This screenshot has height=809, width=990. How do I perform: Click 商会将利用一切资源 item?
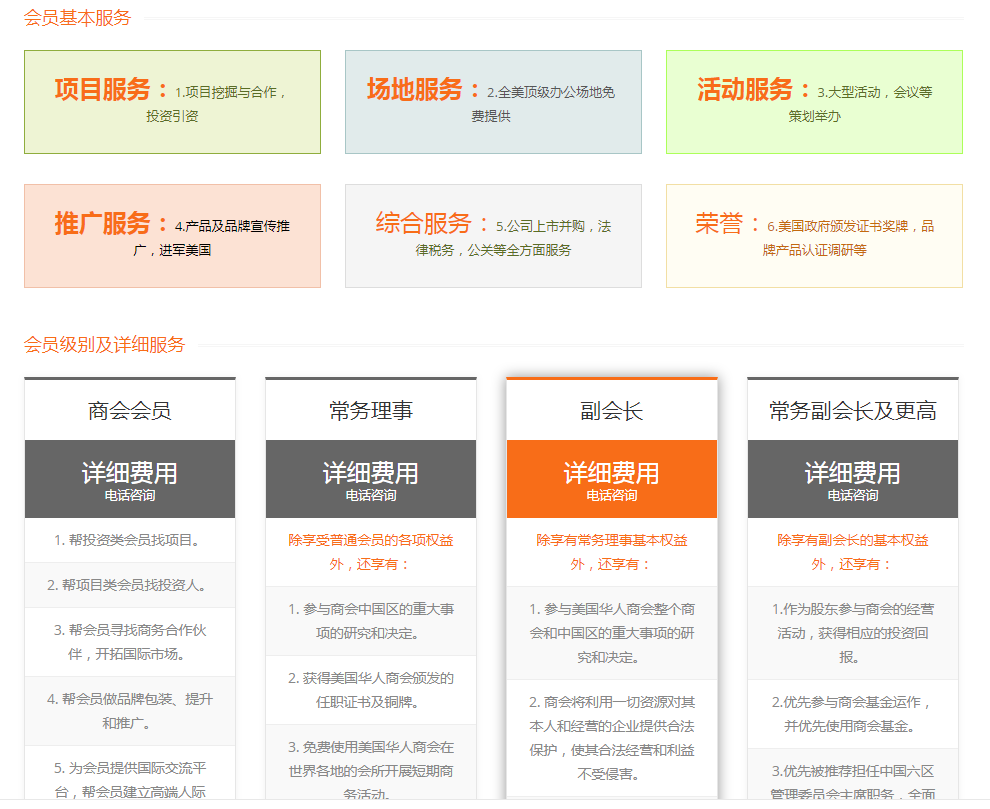coord(612,738)
